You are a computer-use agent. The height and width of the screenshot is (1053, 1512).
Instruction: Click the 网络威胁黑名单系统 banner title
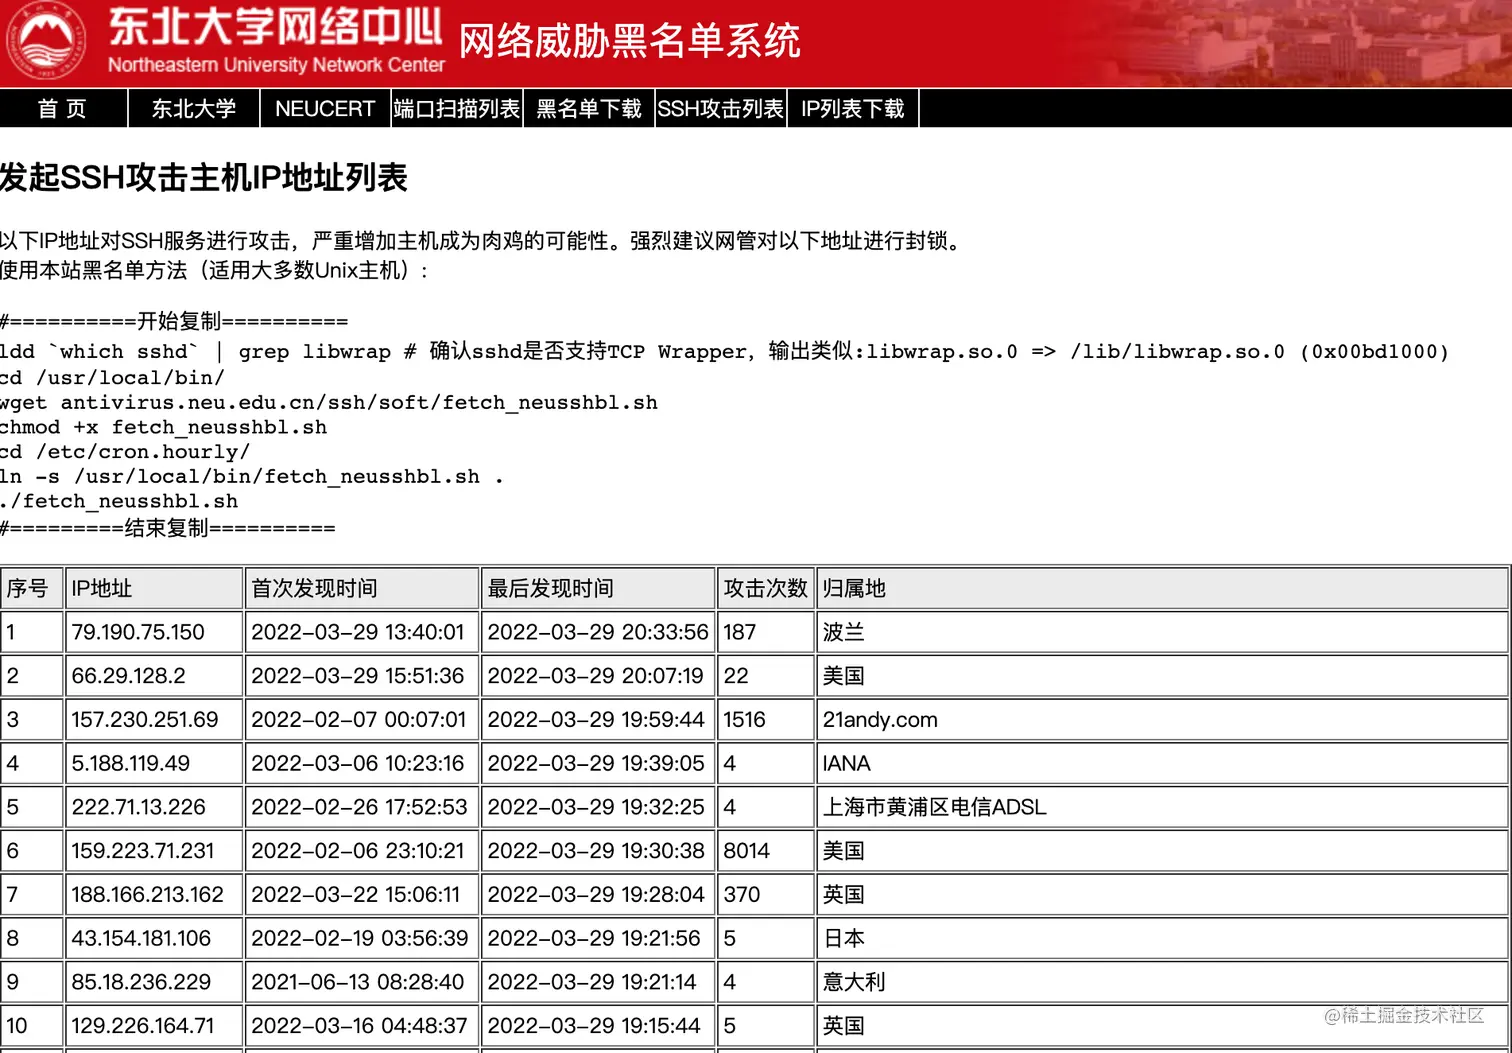[x=630, y=41]
